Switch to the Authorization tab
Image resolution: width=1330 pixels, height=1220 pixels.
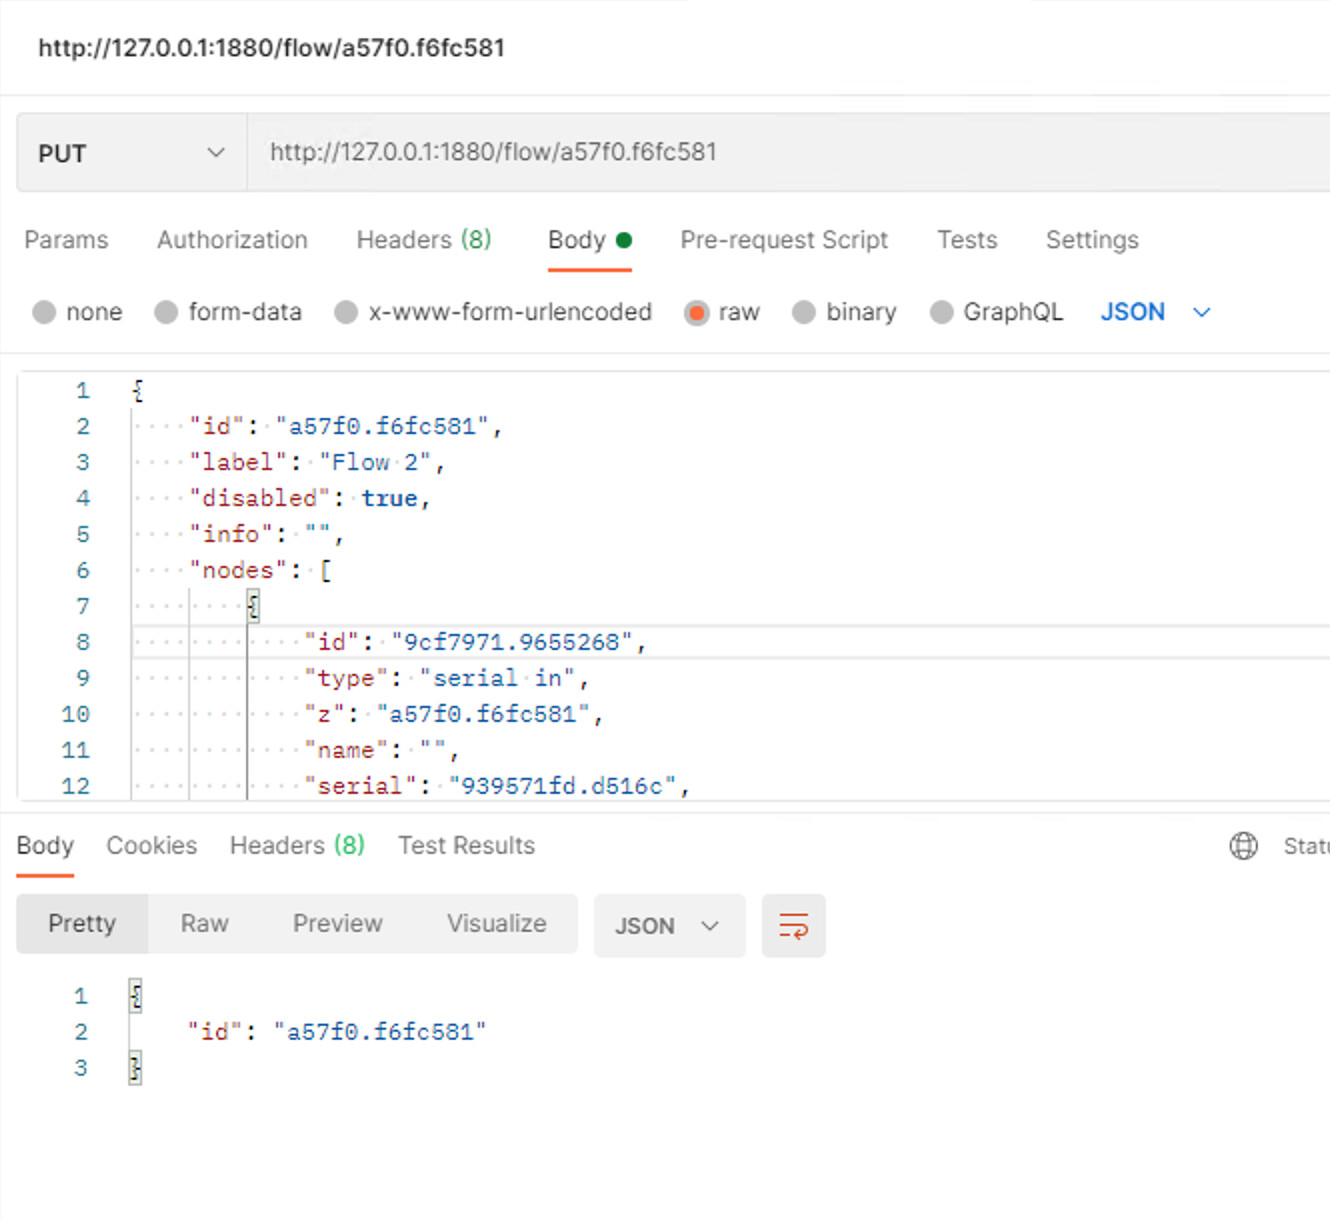click(232, 240)
